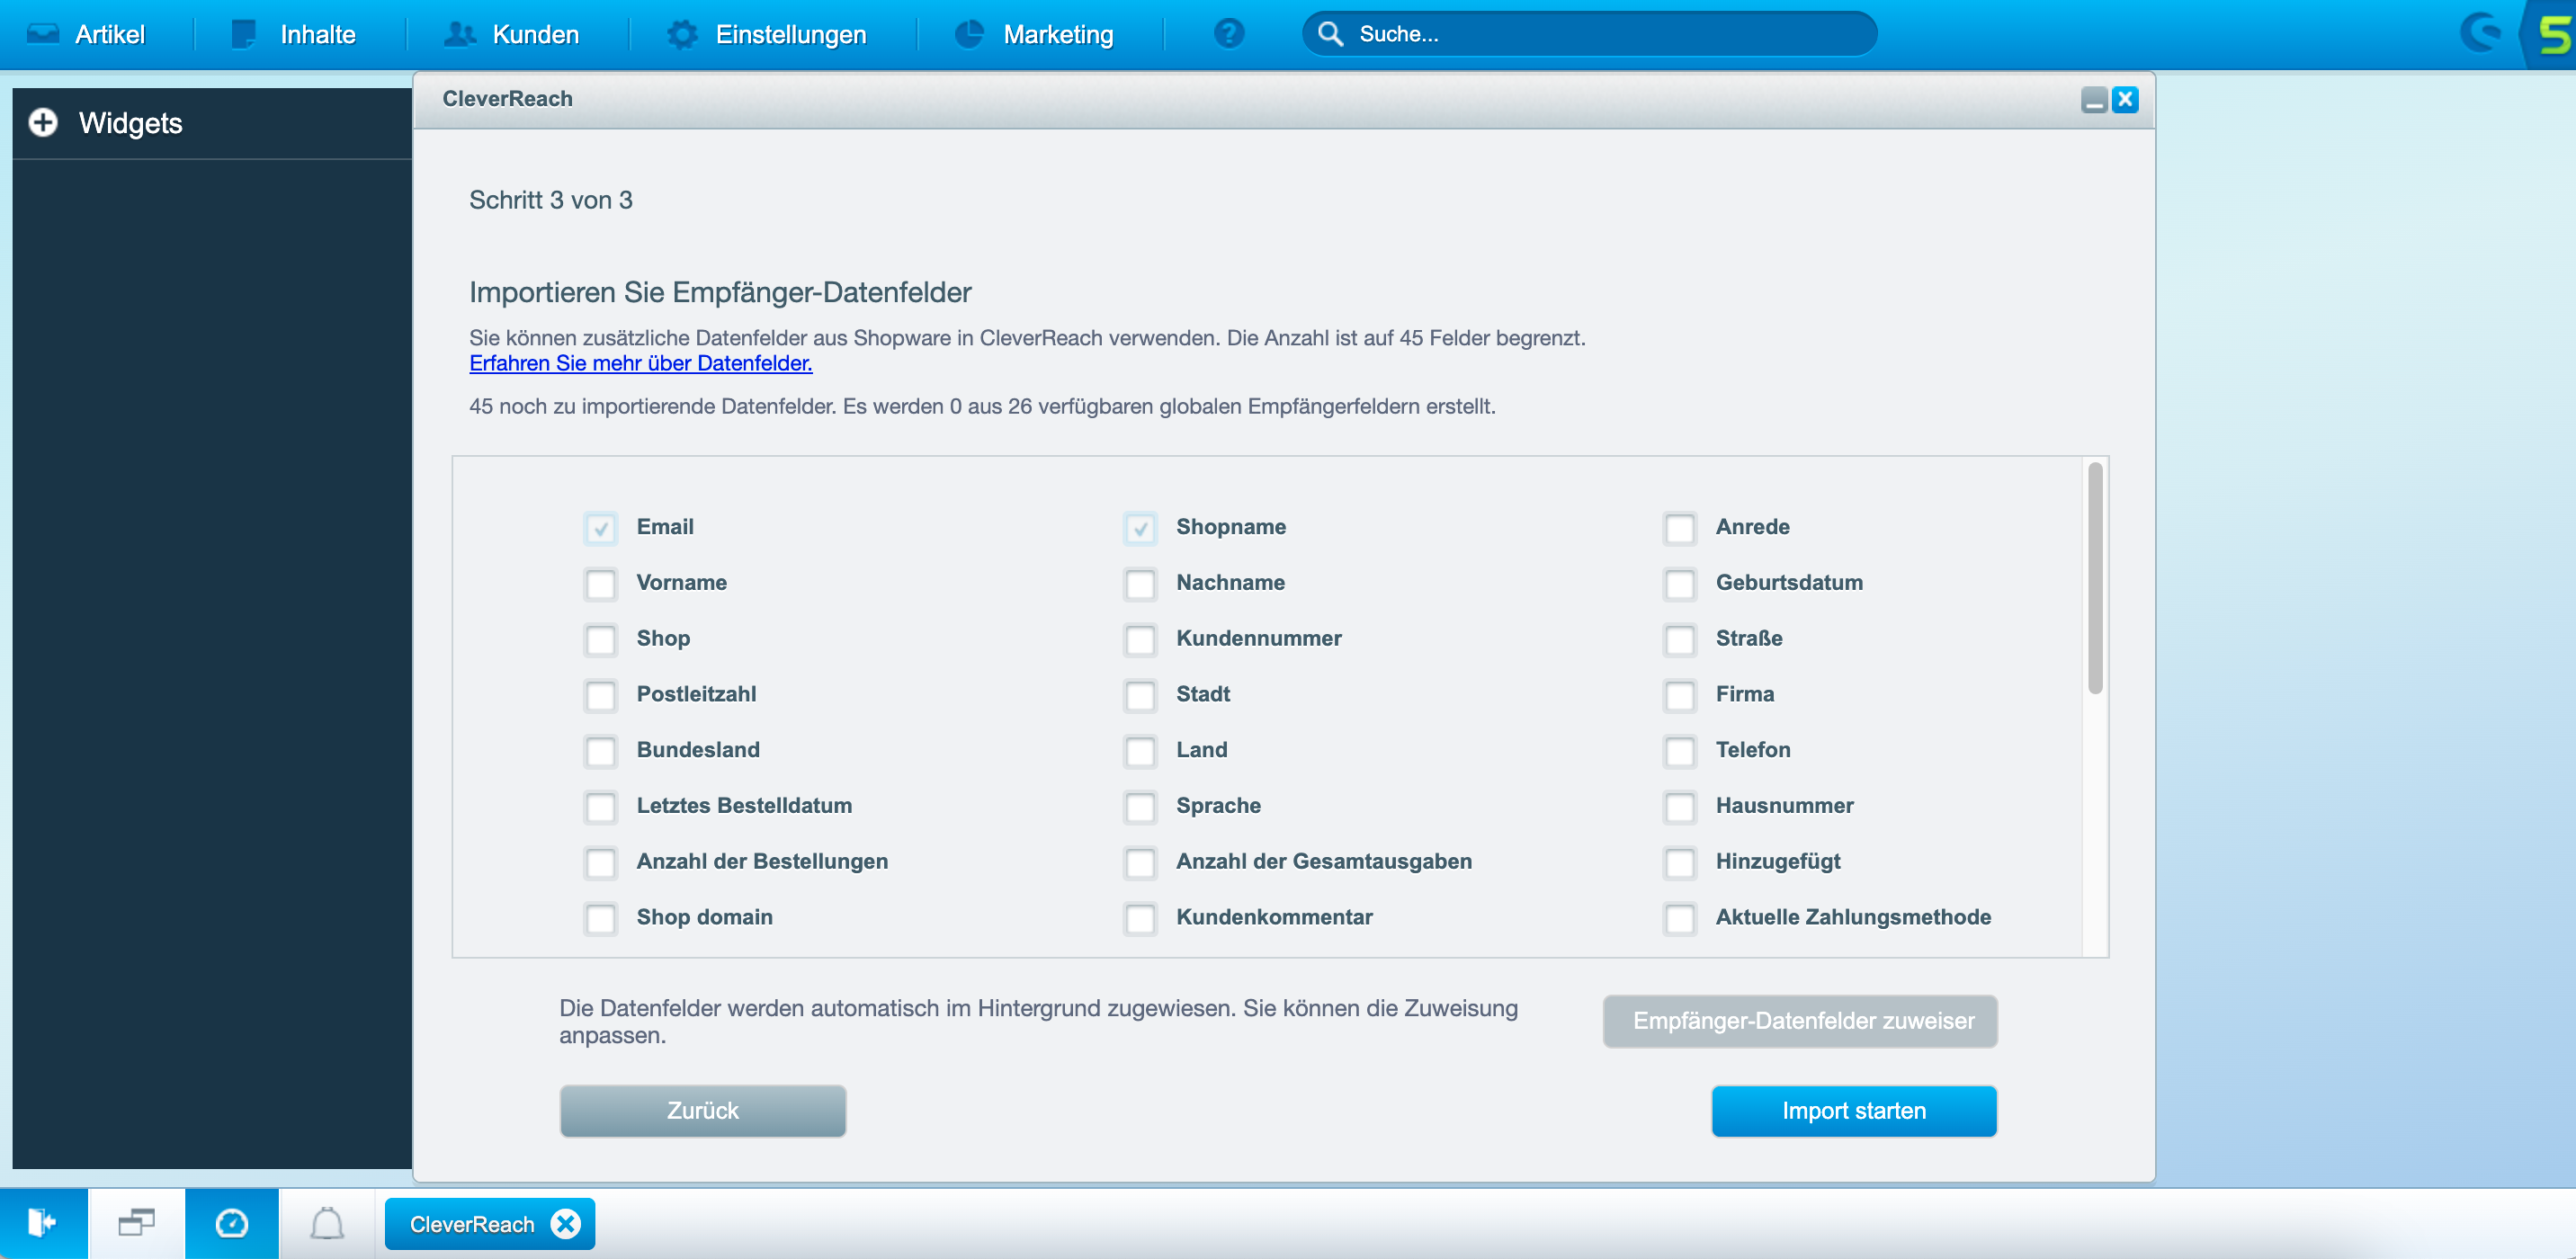Expand the Marketing menu
Image resolution: width=2576 pixels, height=1259 pixels.
[1035, 34]
